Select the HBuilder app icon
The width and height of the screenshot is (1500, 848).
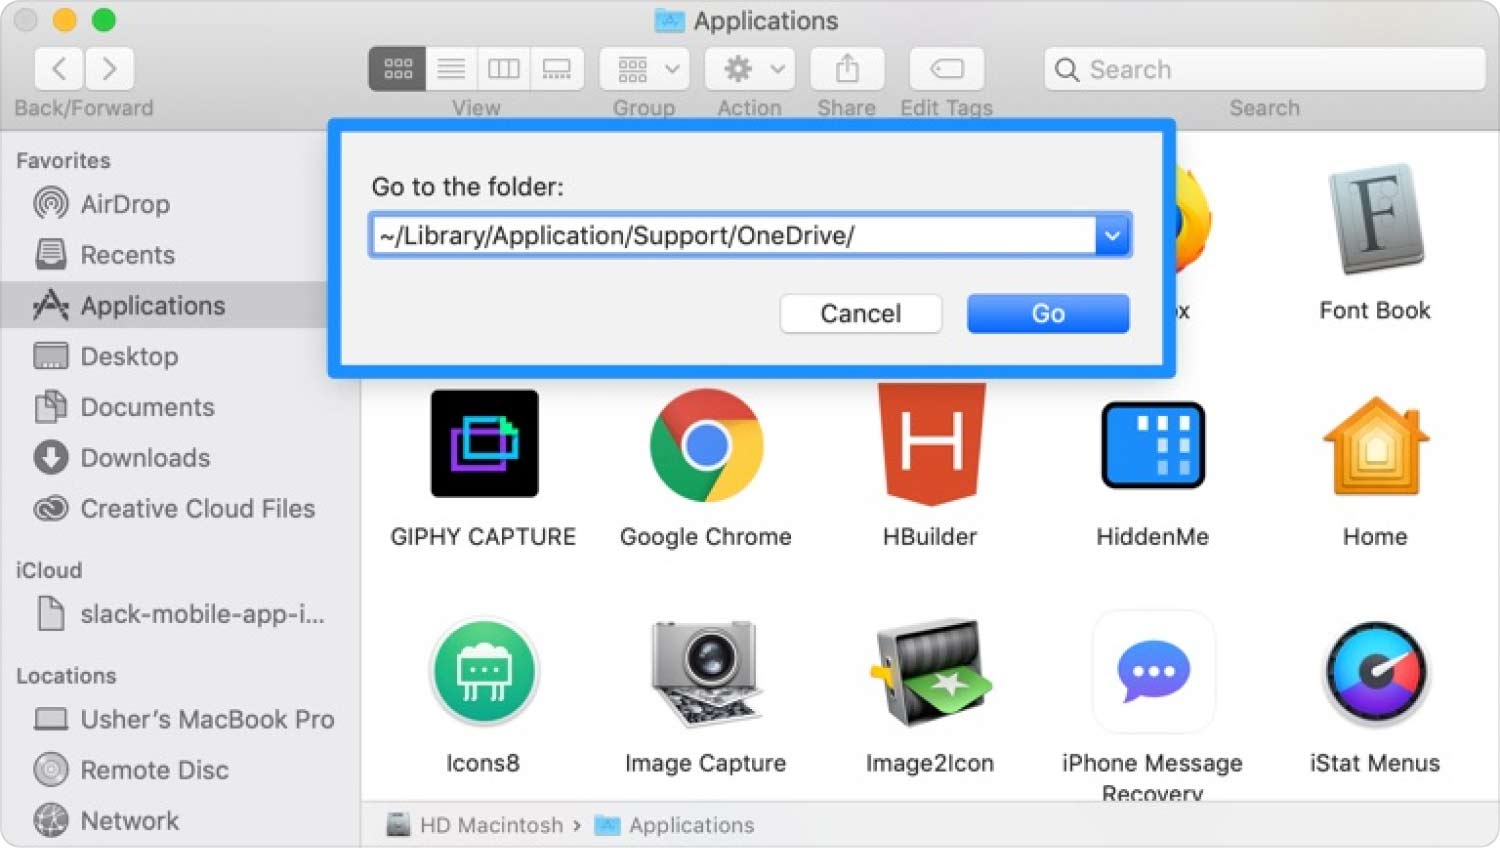(x=931, y=443)
